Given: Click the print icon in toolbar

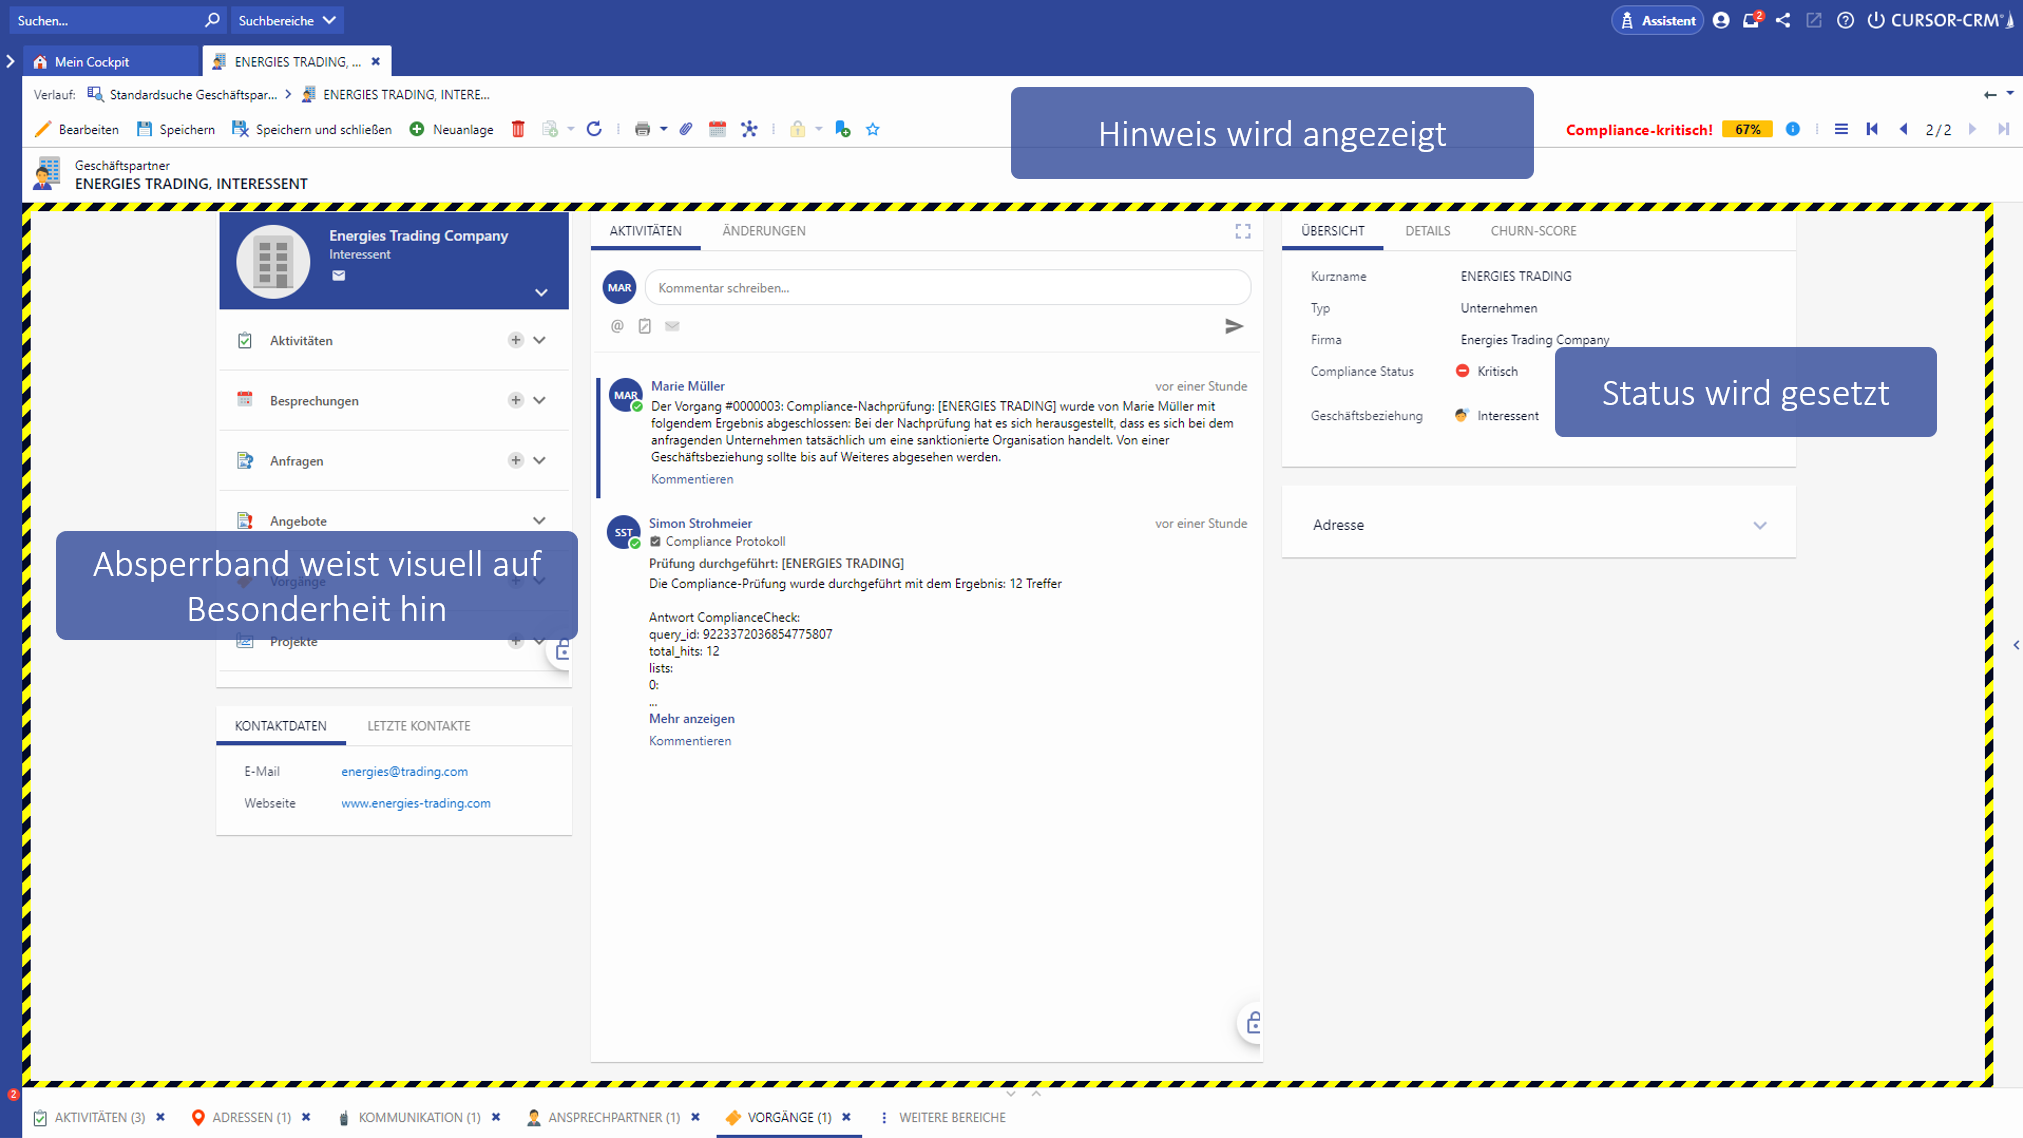Looking at the screenshot, I should pyautogui.click(x=643, y=129).
